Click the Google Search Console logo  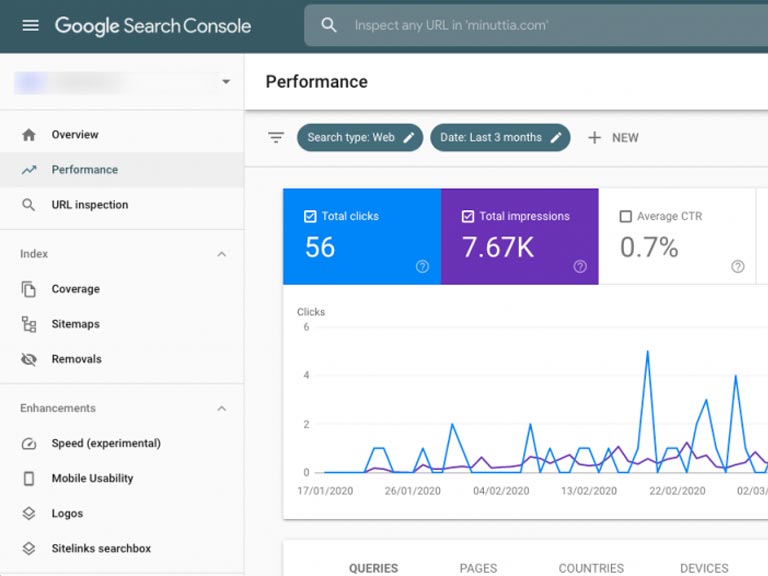(x=153, y=26)
